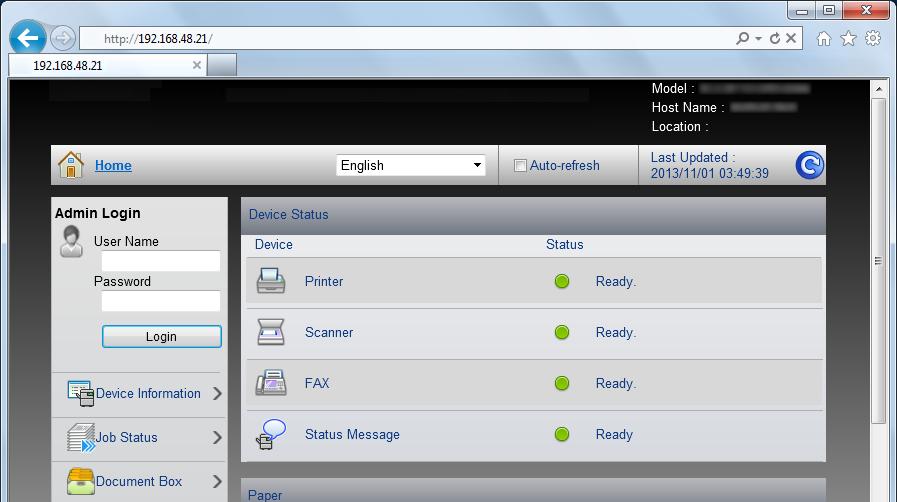Click the Admin Login heading
This screenshot has height=502, width=897.
pos(97,213)
